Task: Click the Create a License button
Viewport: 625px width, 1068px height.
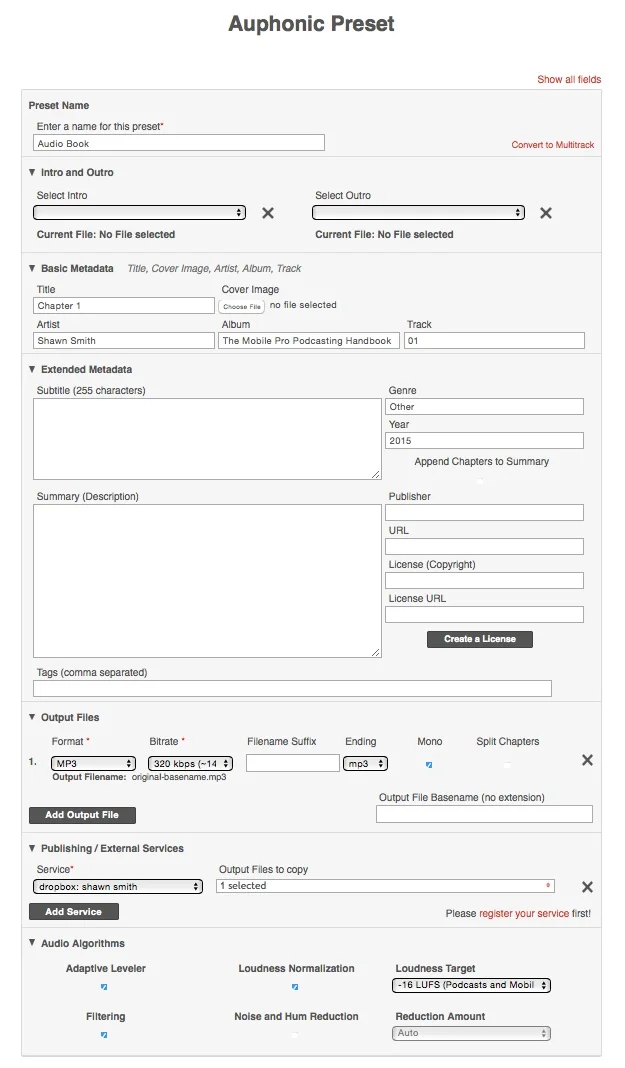Action: (x=480, y=639)
